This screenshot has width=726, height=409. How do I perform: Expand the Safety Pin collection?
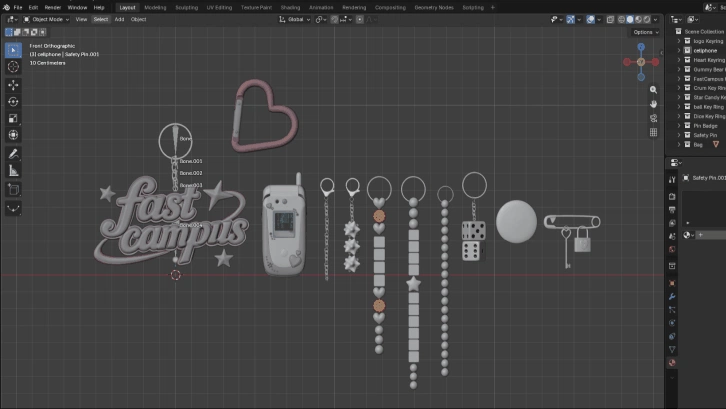click(679, 135)
